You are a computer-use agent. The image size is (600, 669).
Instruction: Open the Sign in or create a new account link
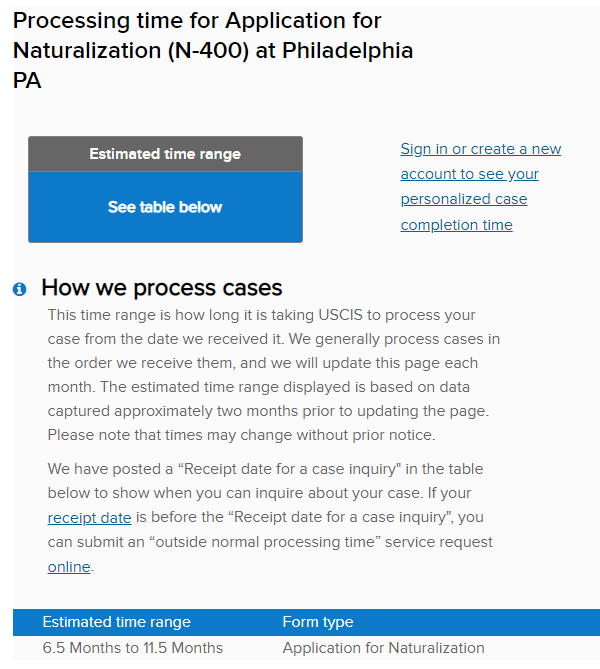[481, 186]
